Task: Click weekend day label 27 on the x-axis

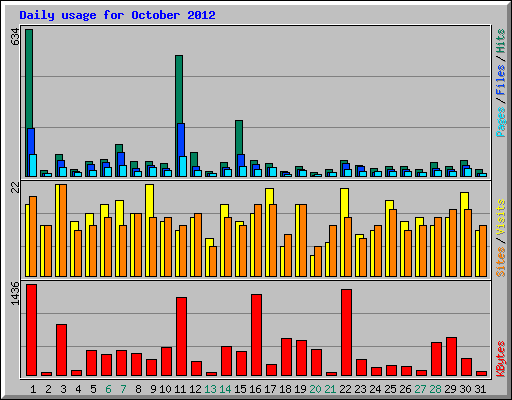Action: pyautogui.click(x=420, y=389)
